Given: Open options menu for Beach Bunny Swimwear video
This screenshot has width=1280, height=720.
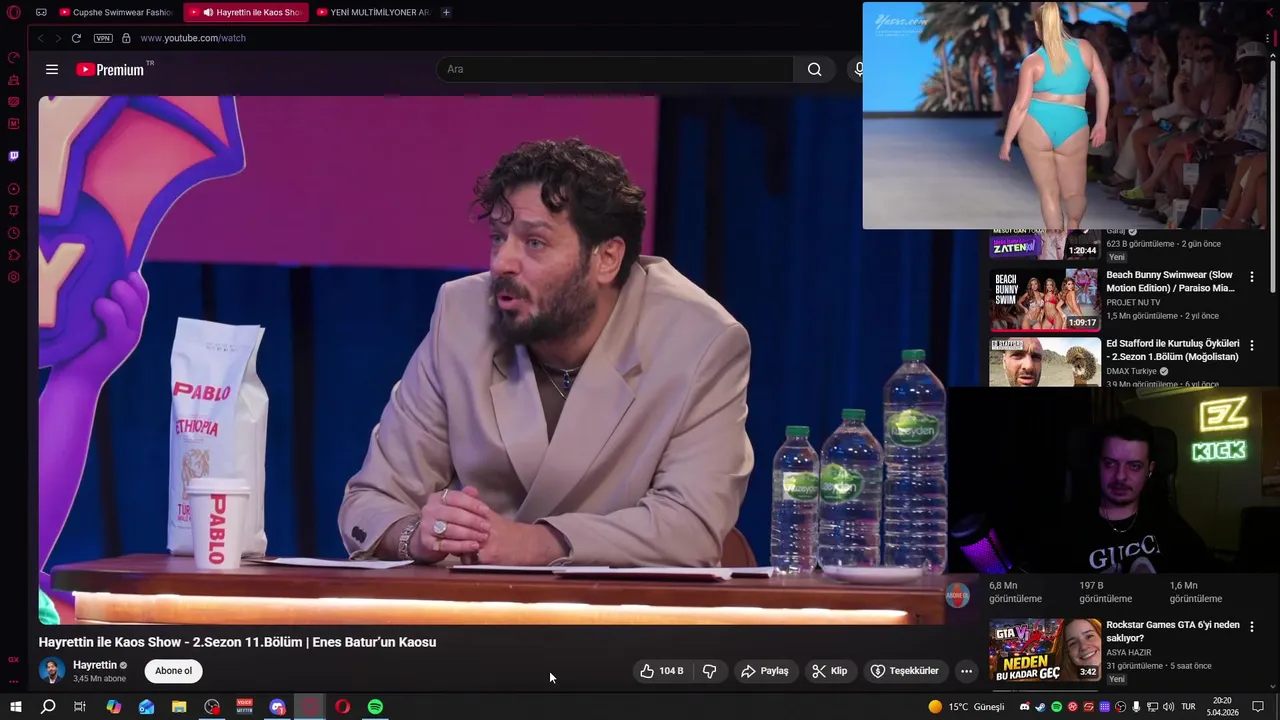Looking at the screenshot, I should pos(1252,276).
